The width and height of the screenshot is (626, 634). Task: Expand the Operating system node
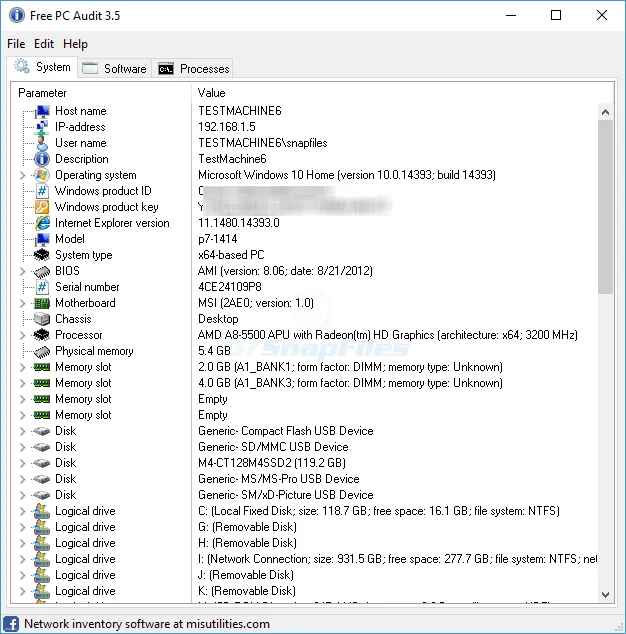click(x=23, y=175)
